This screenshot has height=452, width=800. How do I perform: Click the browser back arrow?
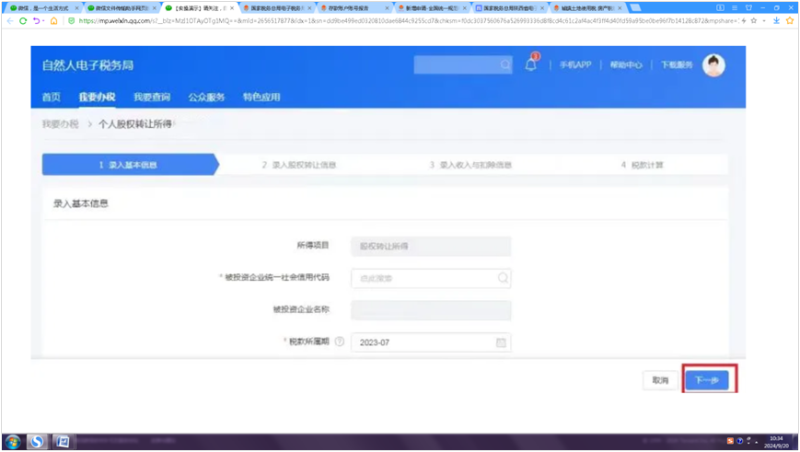coord(9,20)
